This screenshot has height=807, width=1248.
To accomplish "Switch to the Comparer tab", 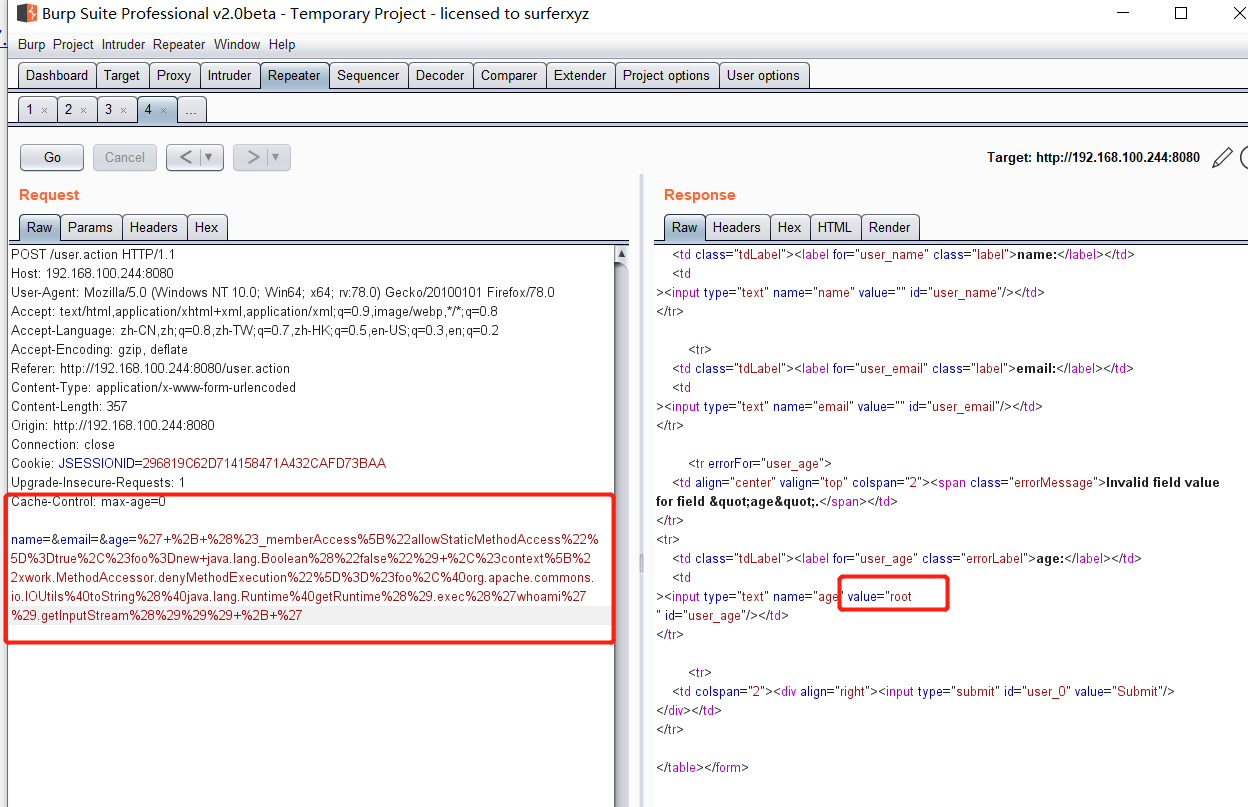I will click(x=509, y=75).
